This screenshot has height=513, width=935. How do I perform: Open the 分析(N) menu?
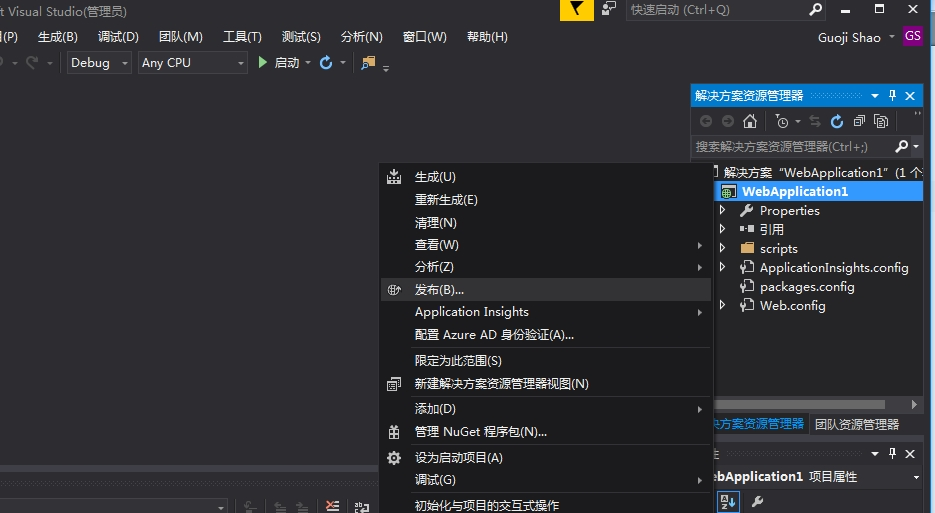[x=361, y=37]
